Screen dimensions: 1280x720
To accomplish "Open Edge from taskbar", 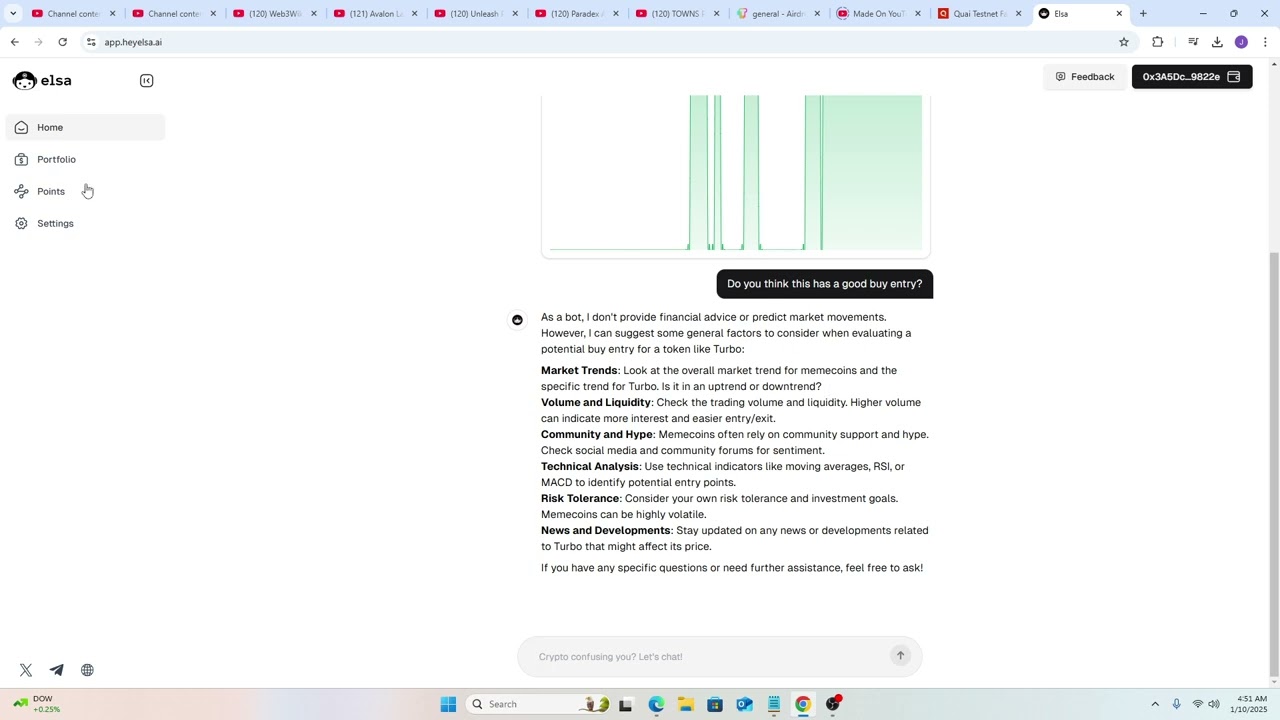I will [x=656, y=704].
